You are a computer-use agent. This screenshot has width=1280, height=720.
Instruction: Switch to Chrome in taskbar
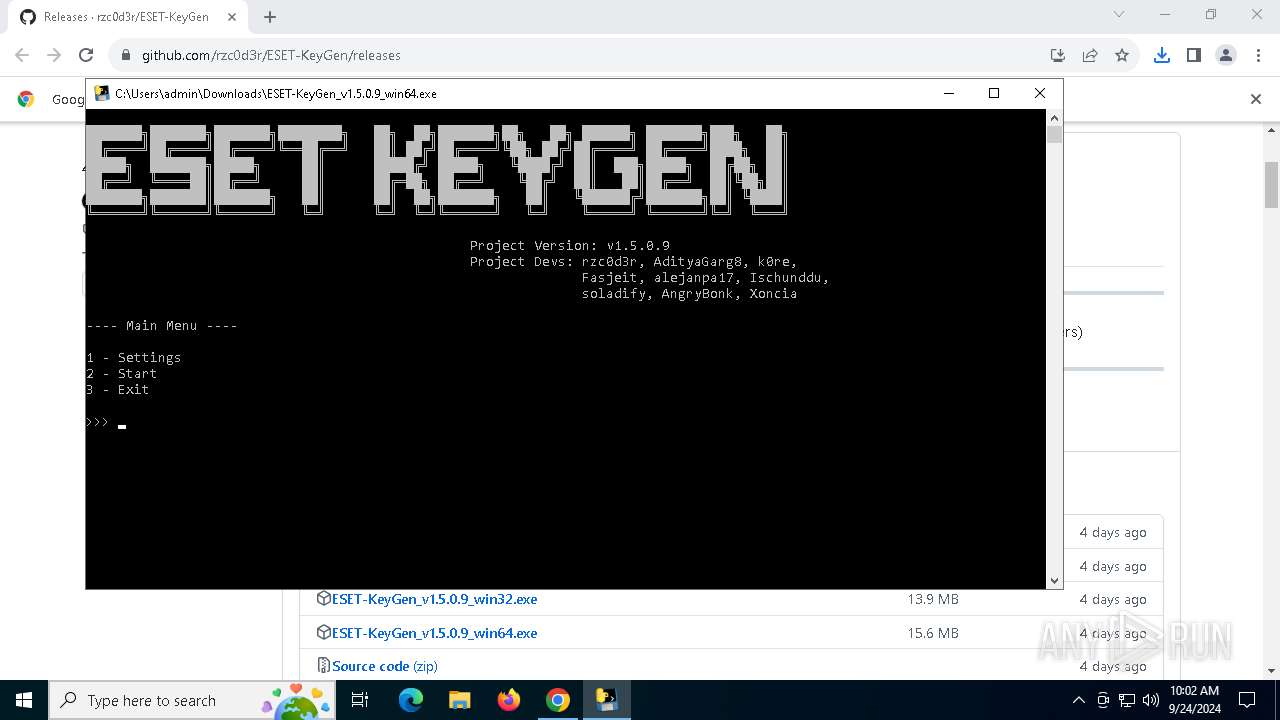coord(558,700)
